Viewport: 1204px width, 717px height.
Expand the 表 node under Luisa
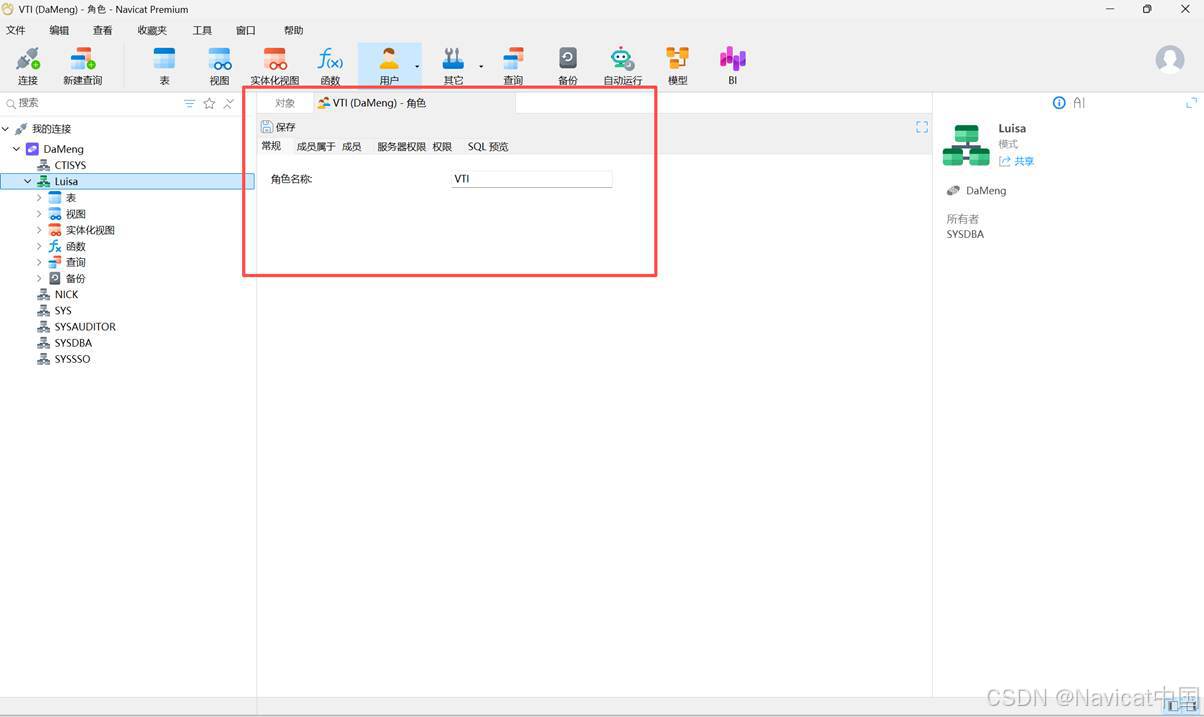(39, 198)
